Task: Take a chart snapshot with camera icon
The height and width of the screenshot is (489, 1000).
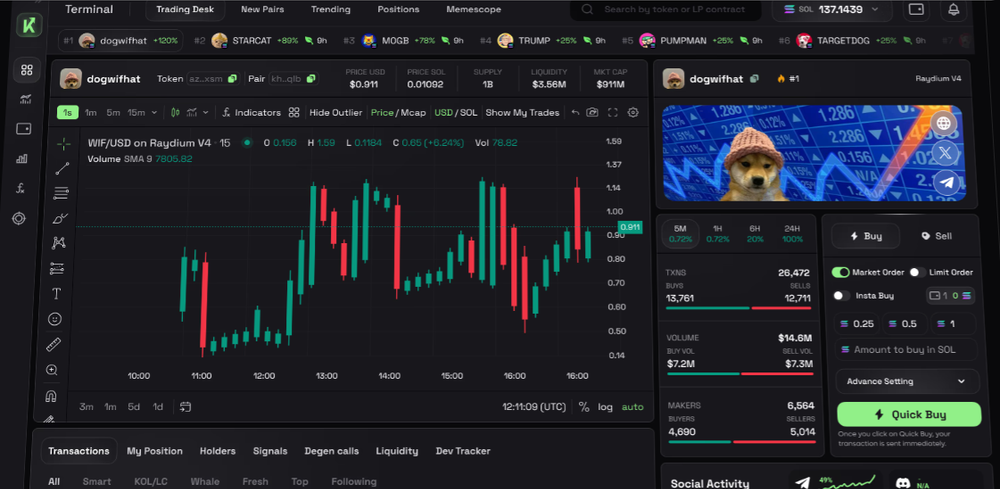Action: coord(592,112)
